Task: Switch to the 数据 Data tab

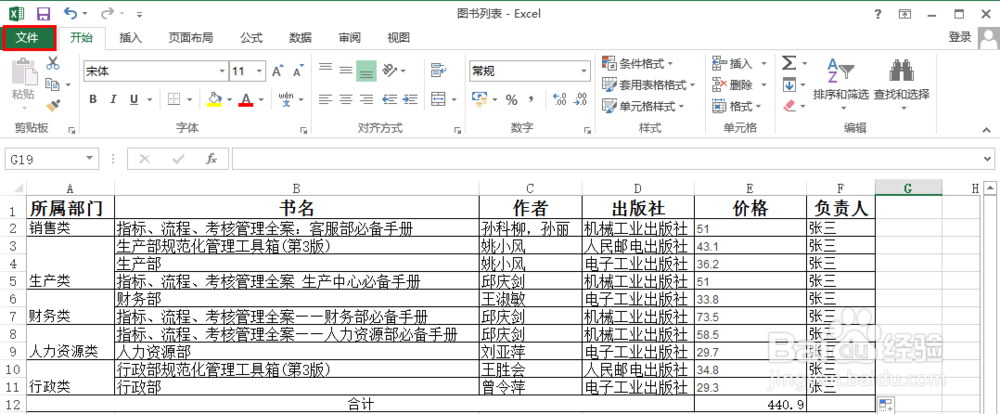Action: pos(300,38)
